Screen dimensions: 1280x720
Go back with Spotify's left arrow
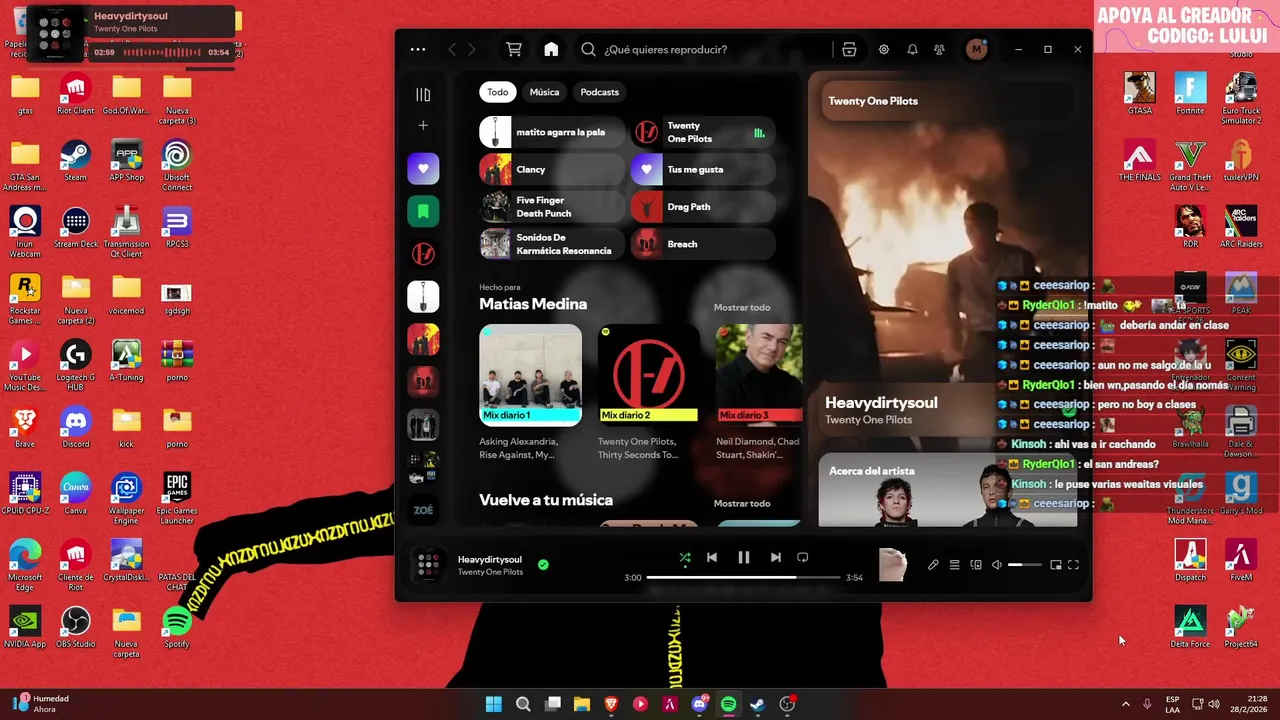[452, 49]
